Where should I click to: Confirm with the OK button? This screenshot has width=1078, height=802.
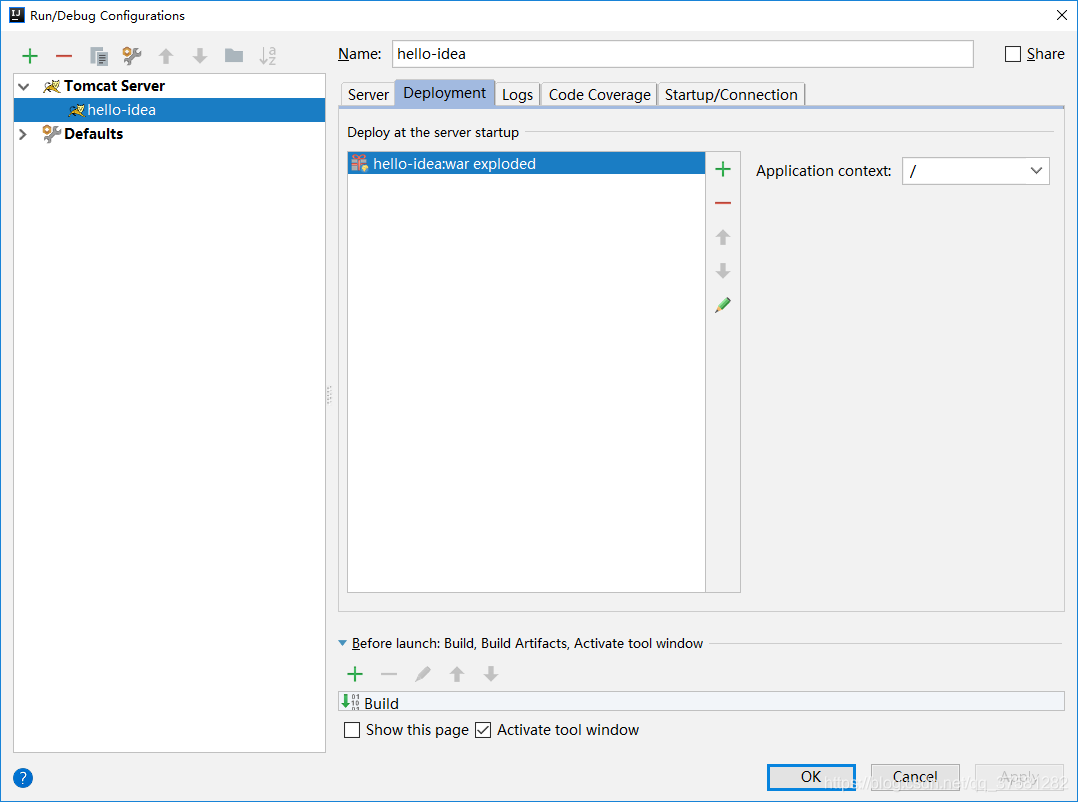click(x=811, y=777)
